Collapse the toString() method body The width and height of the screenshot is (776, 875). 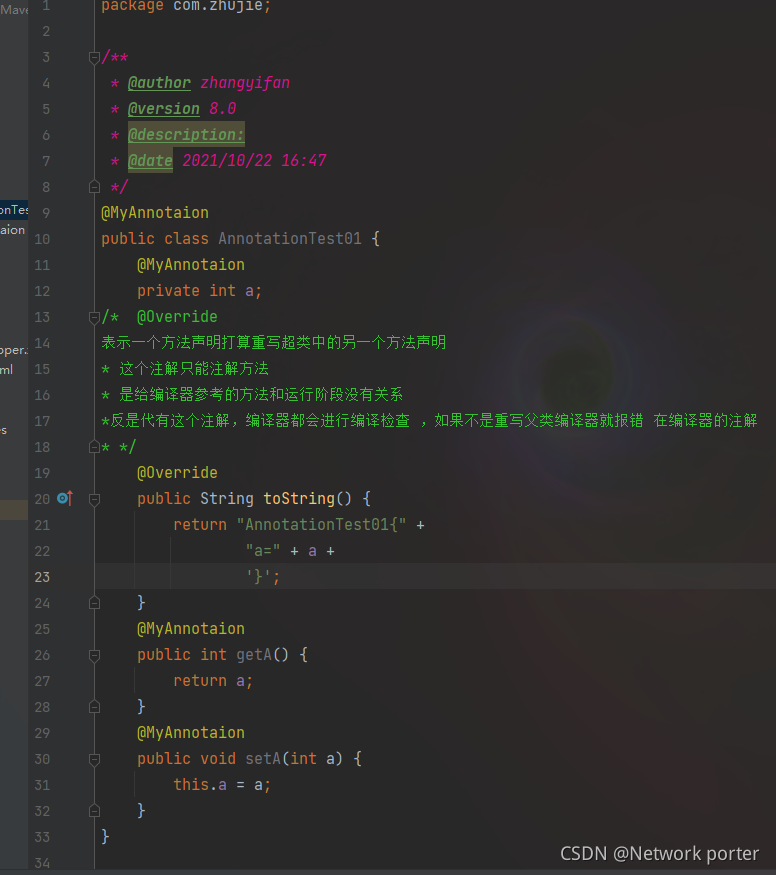point(94,499)
